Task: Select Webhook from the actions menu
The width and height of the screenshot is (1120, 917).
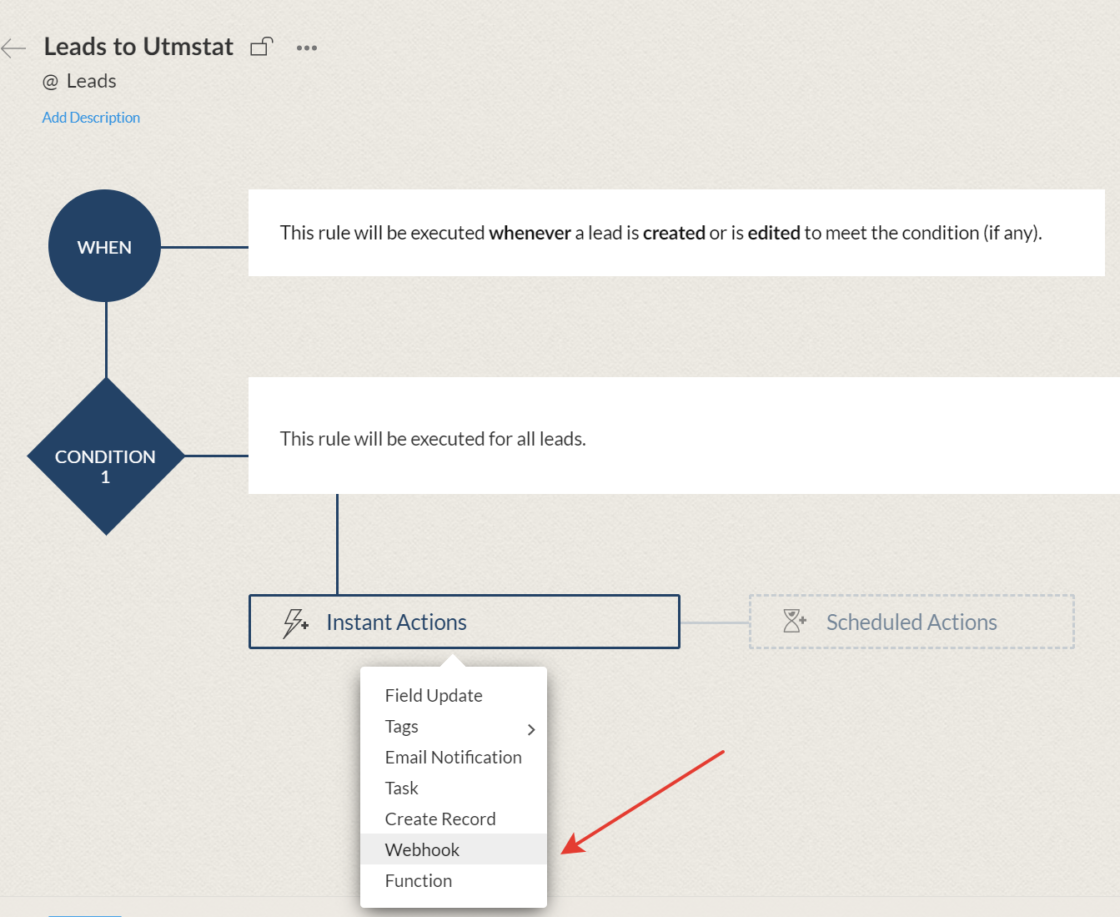Action: [x=422, y=849]
